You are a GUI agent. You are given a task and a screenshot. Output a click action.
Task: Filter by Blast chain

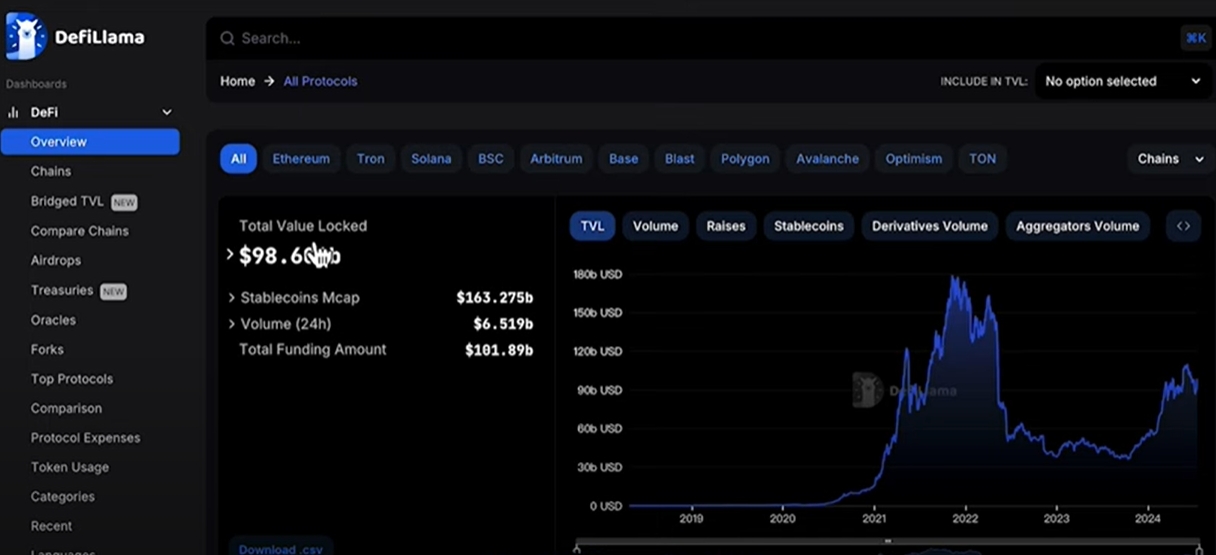(x=680, y=159)
